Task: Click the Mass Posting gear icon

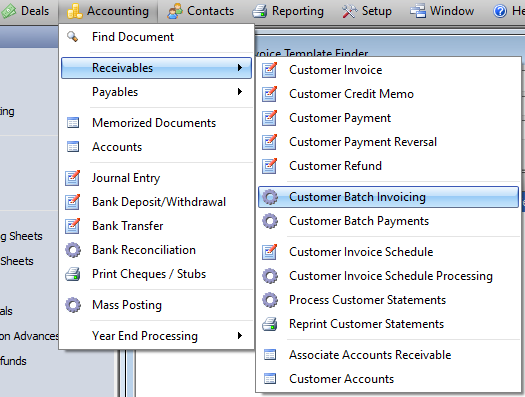Action: point(73,305)
